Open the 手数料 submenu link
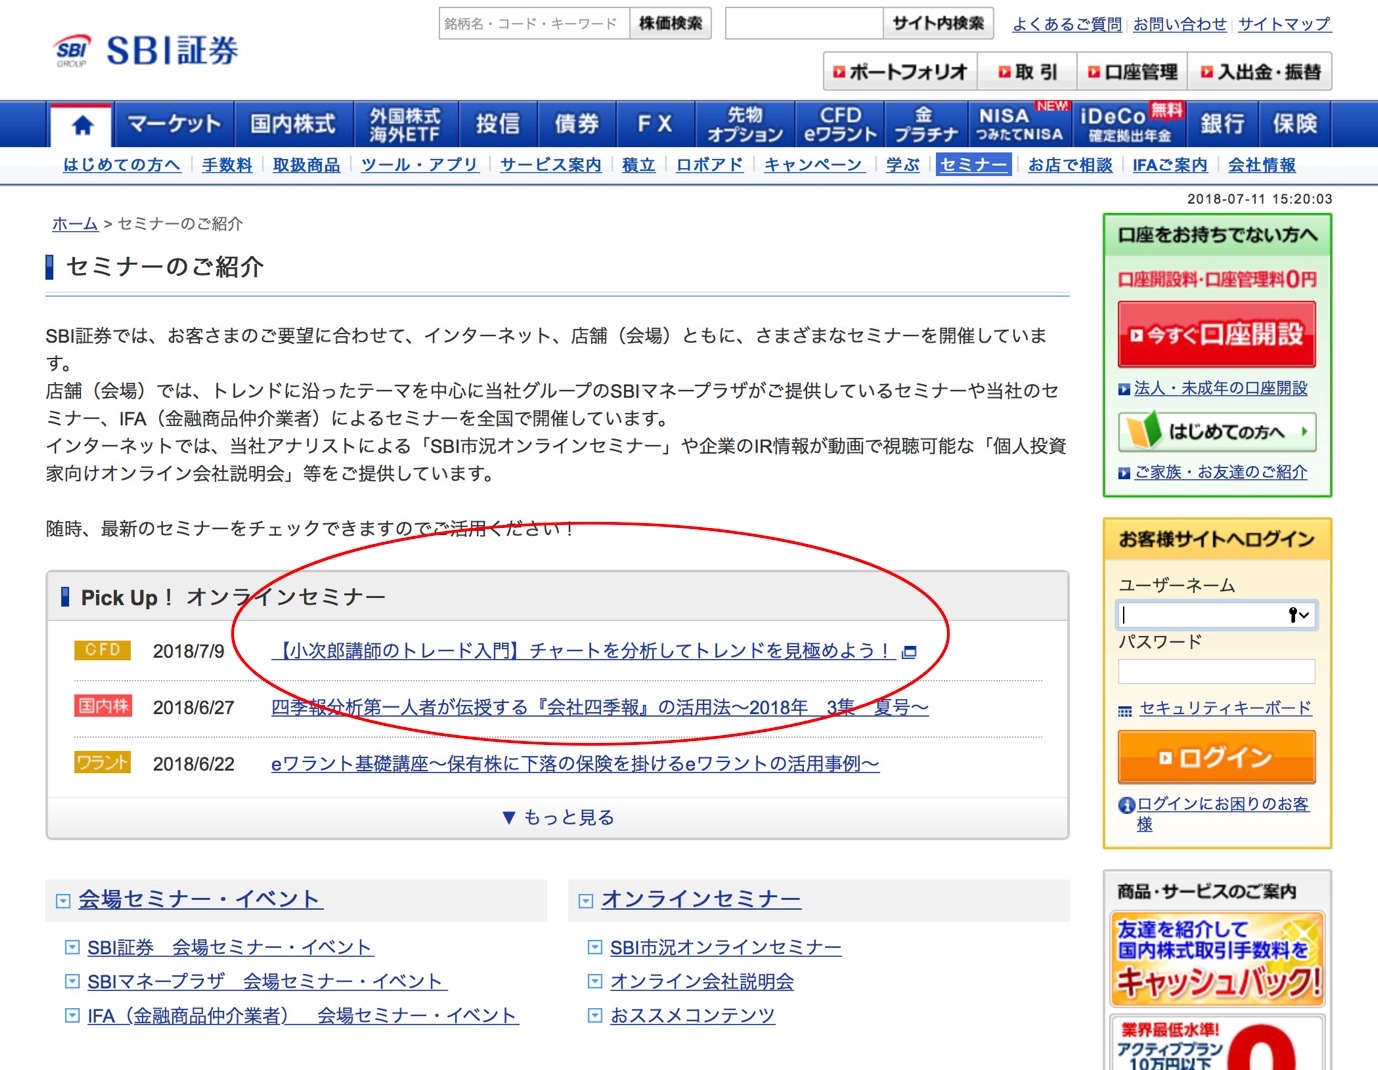The height and width of the screenshot is (1070, 1378). pos(227,165)
